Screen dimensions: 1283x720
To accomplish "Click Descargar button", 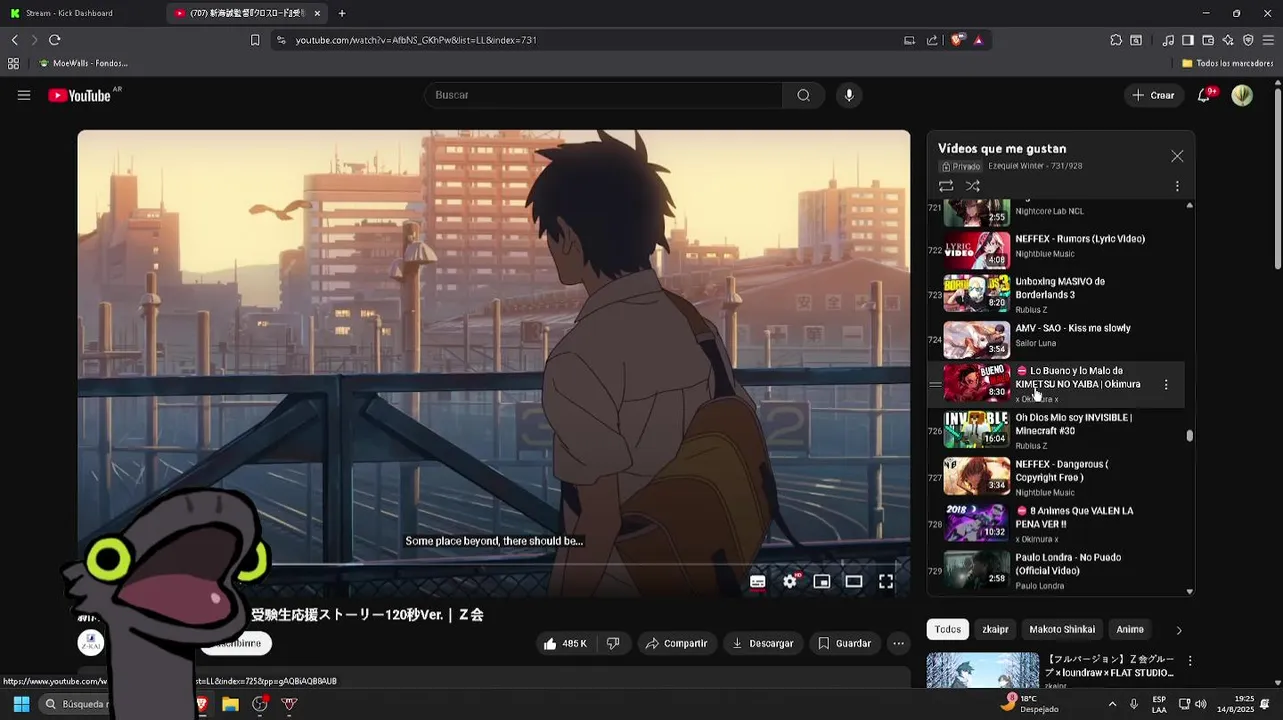I will (x=763, y=643).
